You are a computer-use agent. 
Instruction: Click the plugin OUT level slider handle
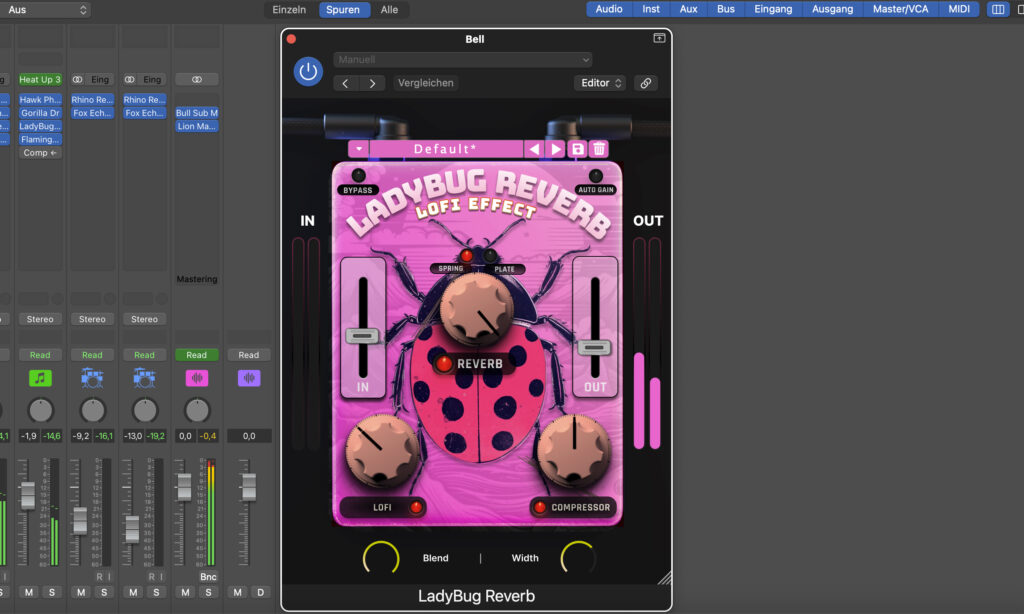tap(594, 347)
